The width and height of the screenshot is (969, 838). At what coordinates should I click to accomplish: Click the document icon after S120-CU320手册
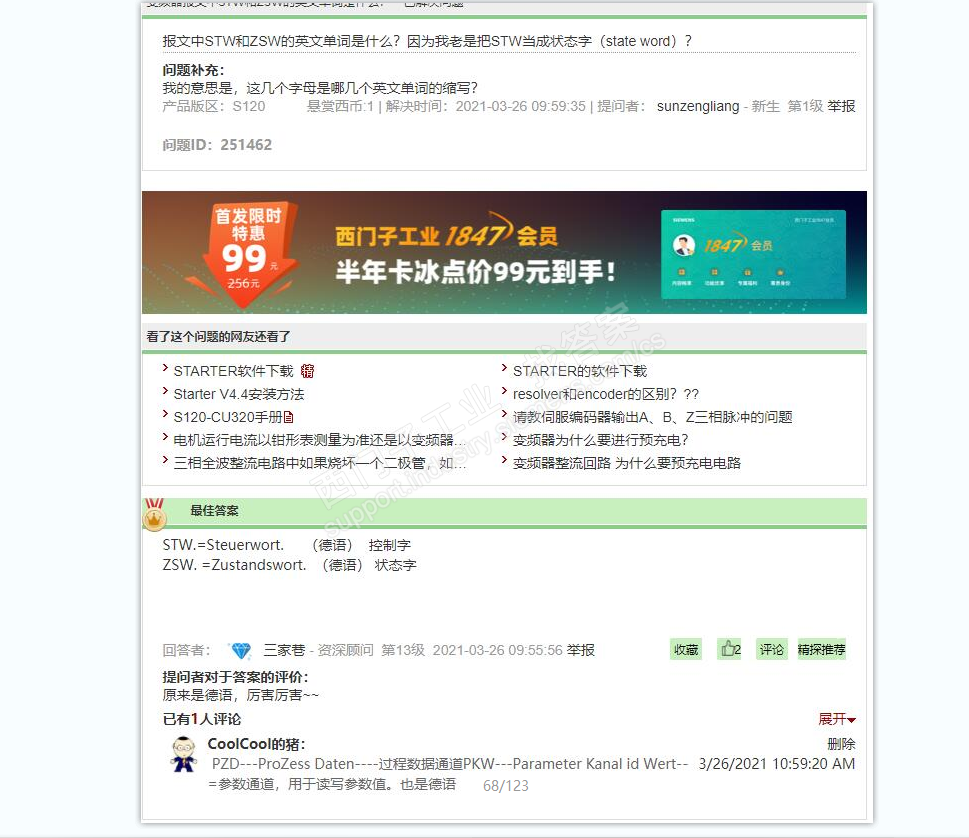(289, 417)
